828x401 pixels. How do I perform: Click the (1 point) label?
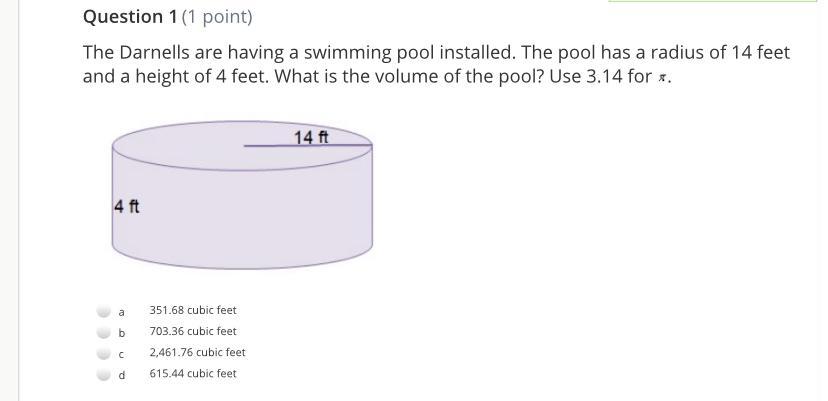pos(217,17)
